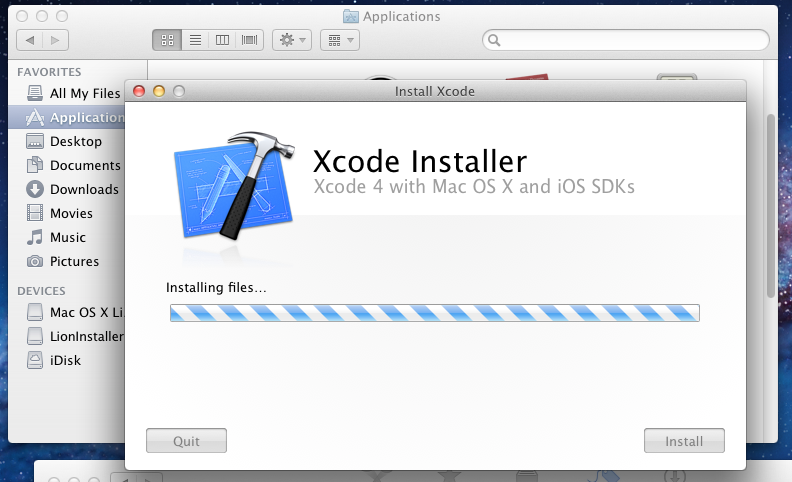The height and width of the screenshot is (482, 792).
Task: Select Applications in Finder sidebar
Action: coord(67,117)
